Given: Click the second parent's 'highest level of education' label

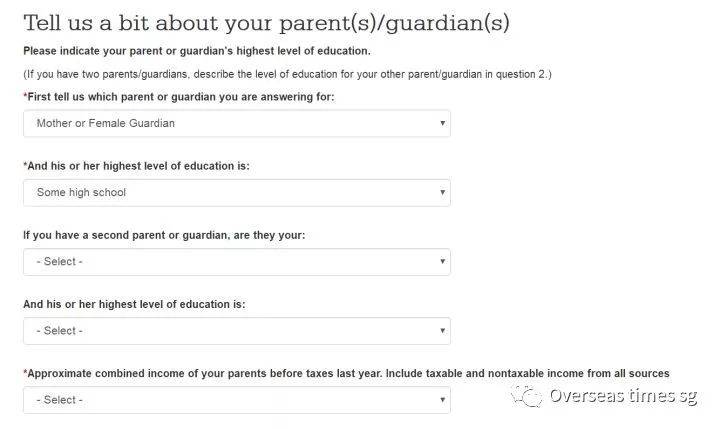Looking at the screenshot, I should (x=134, y=303).
